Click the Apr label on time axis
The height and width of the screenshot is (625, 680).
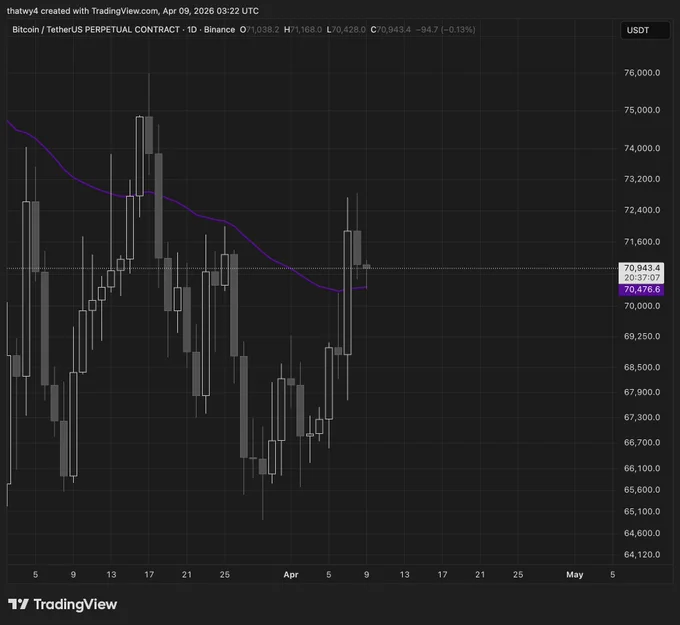(x=291, y=575)
